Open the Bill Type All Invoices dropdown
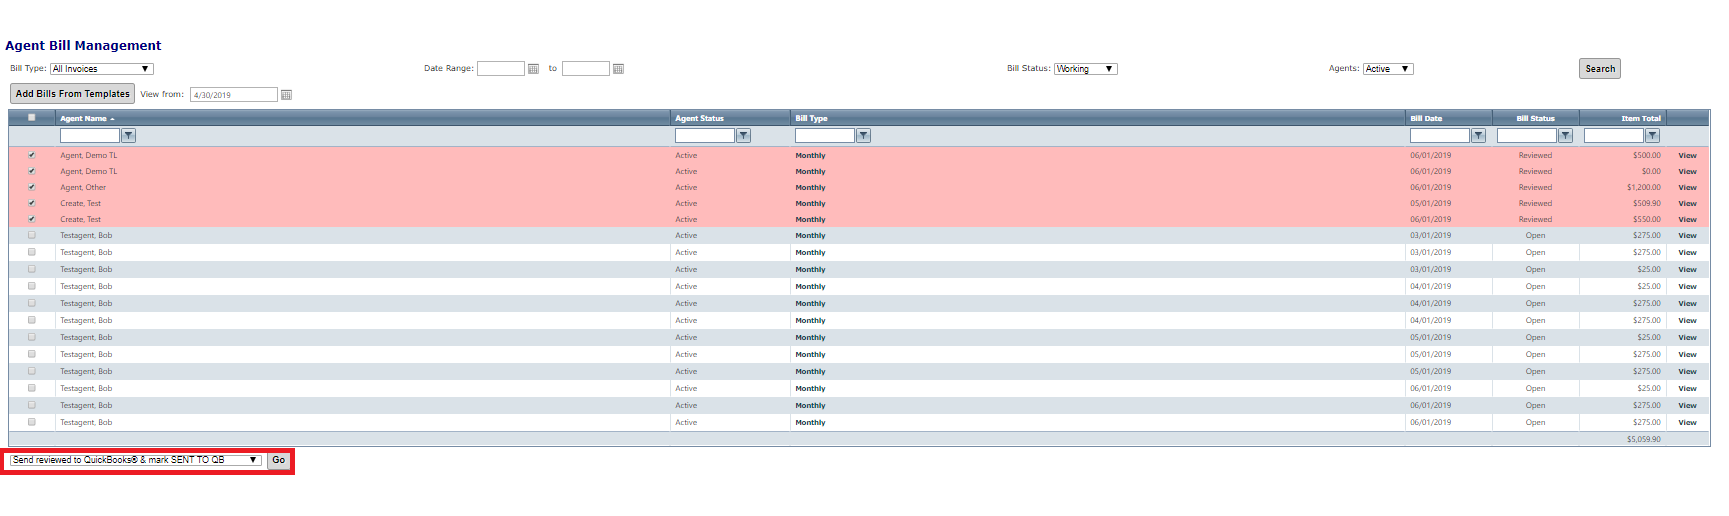Screen dimensions: 1729x516 [x=101, y=69]
